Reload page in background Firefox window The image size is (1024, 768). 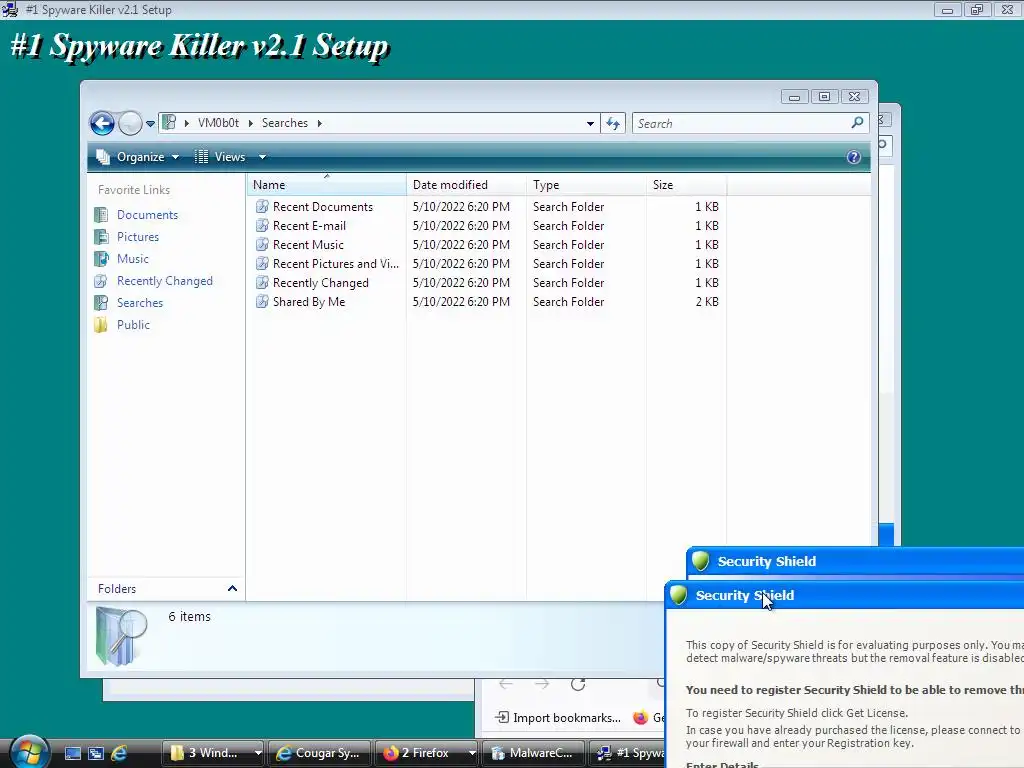coord(578,684)
